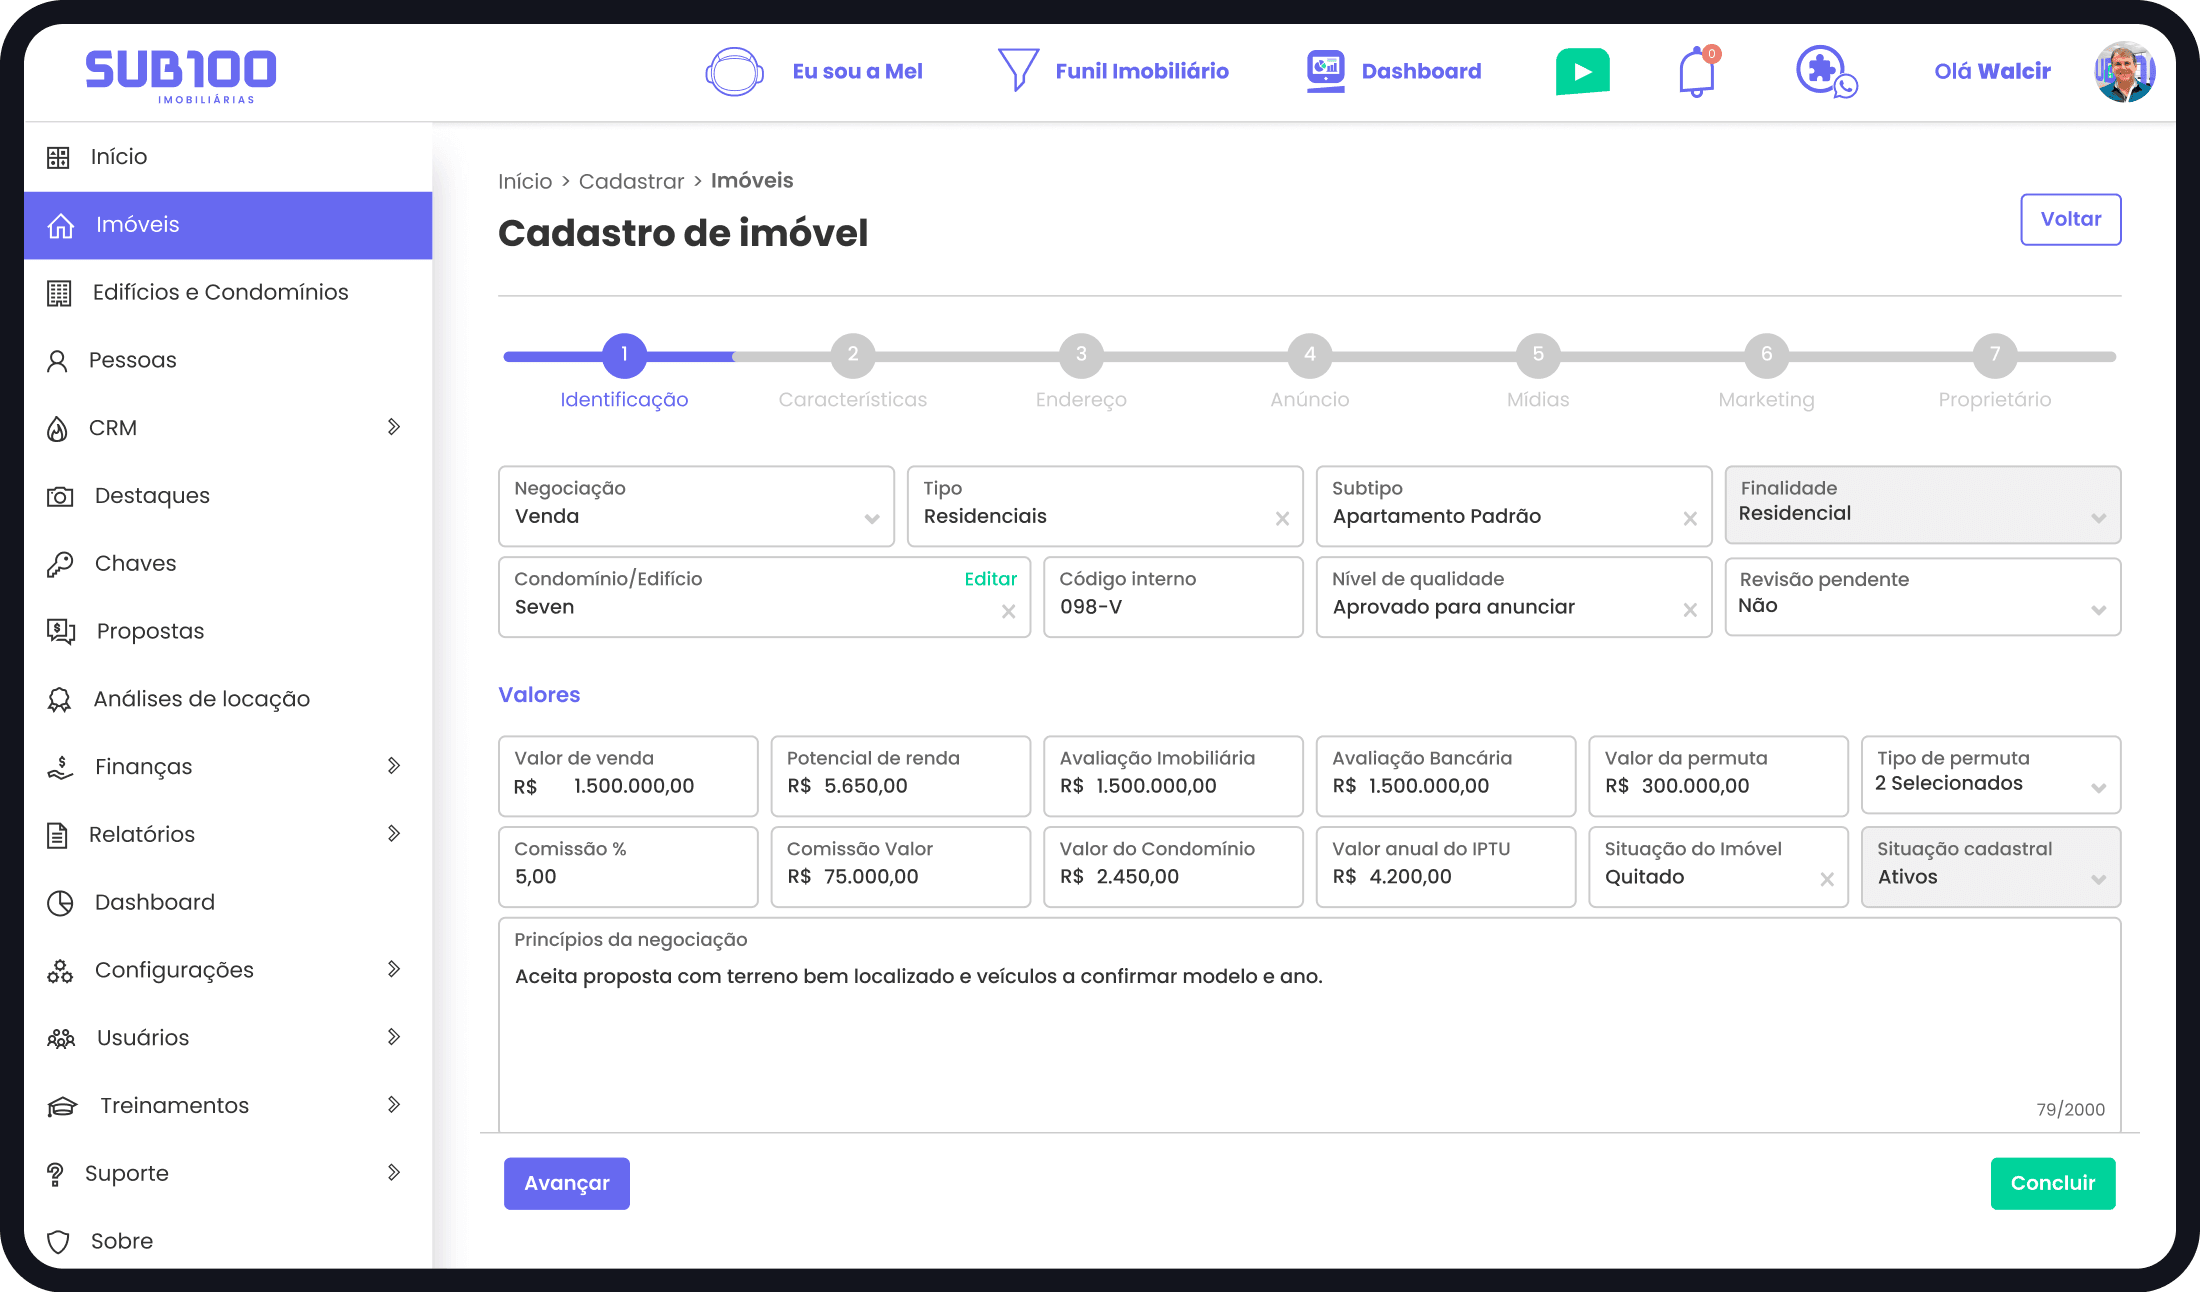Viewport: 2200px width, 1292px height.
Task: Expand the Usuários submenu chevron
Action: click(x=394, y=1037)
